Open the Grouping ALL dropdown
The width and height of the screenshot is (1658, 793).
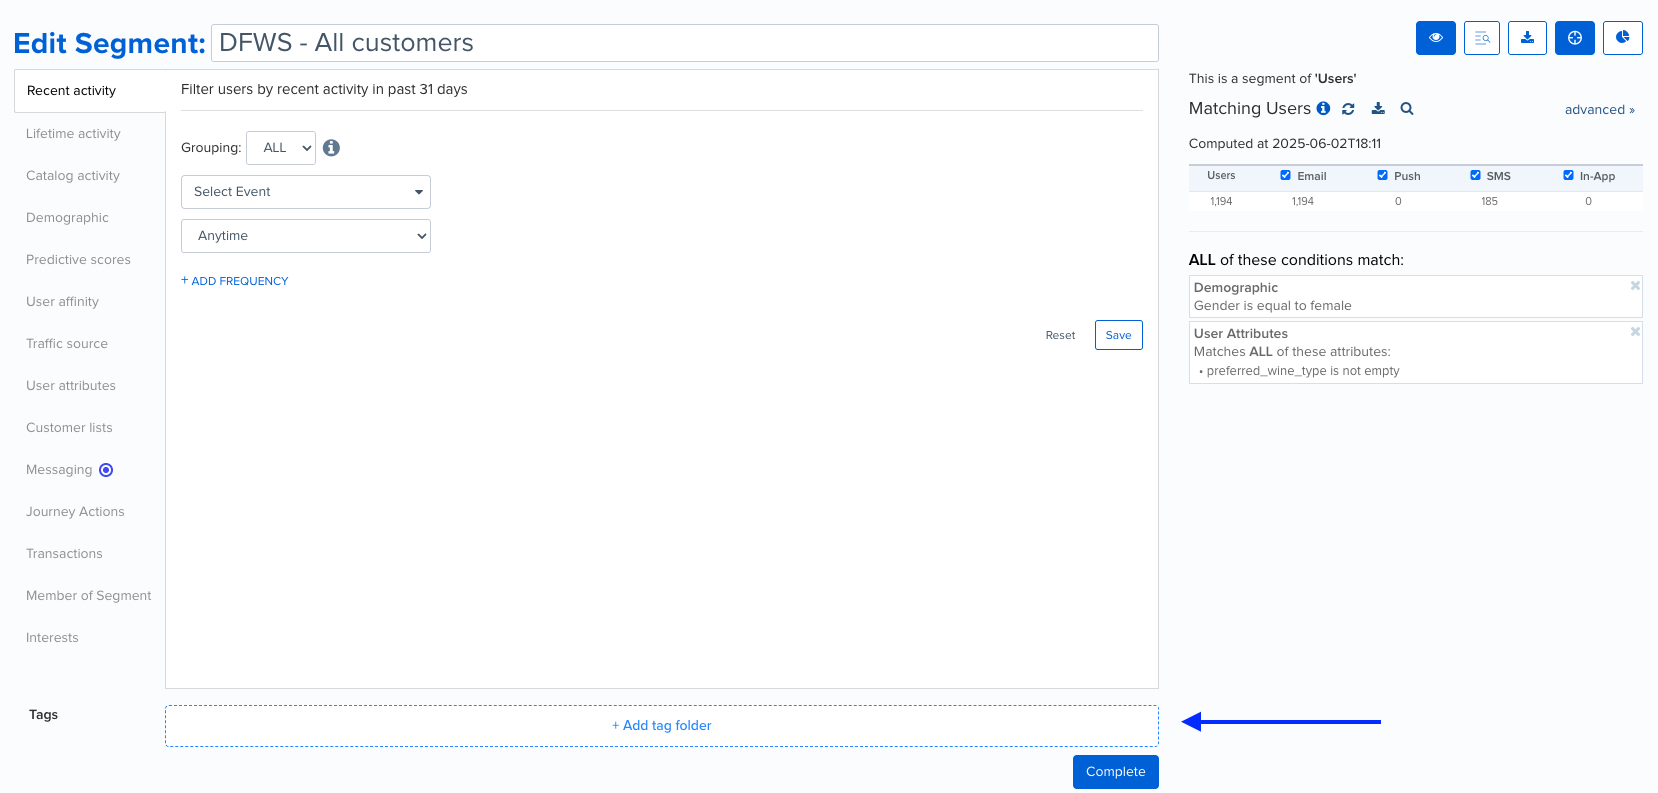(281, 148)
